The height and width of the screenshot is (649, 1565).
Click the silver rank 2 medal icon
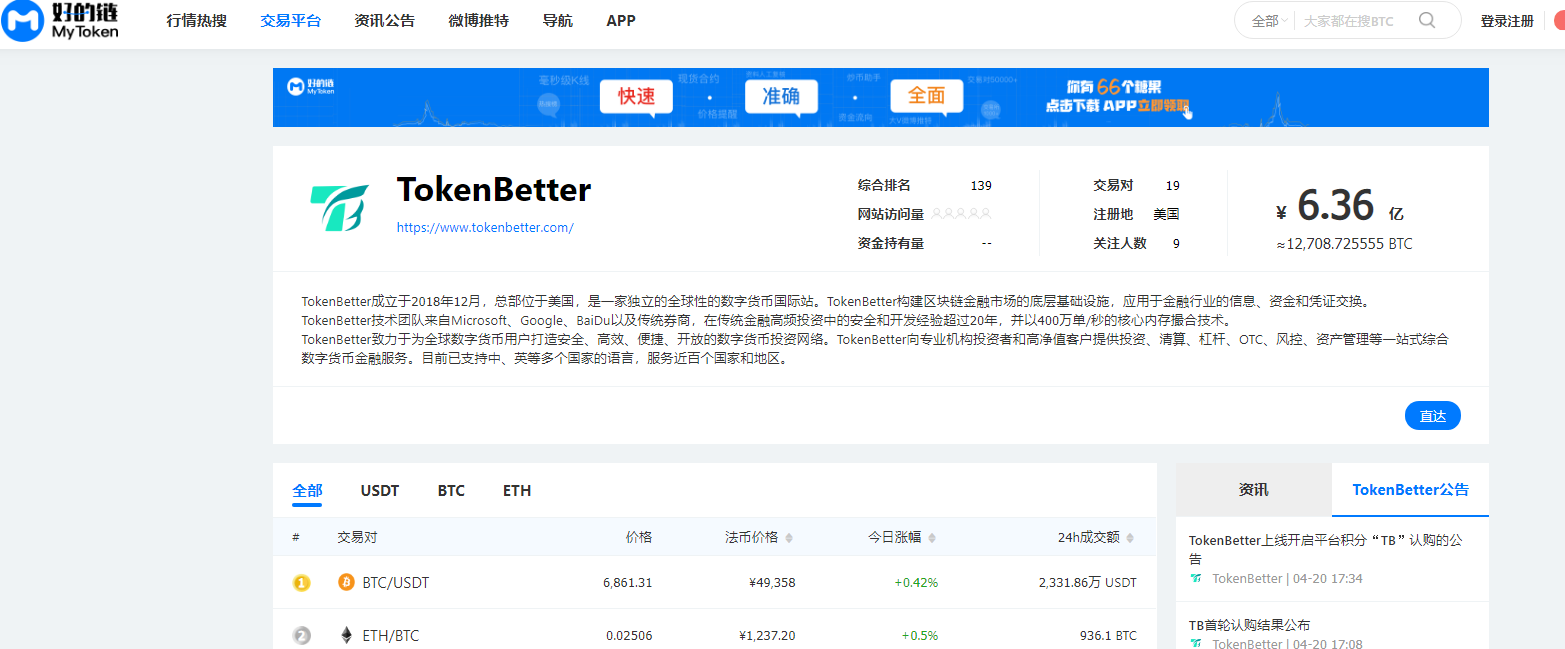tap(301, 635)
